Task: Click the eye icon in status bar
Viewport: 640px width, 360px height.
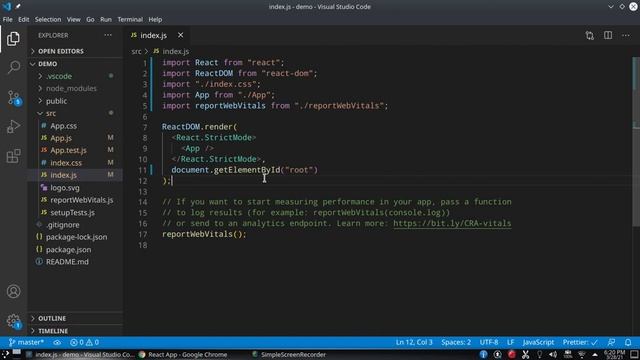Action: click(57, 342)
